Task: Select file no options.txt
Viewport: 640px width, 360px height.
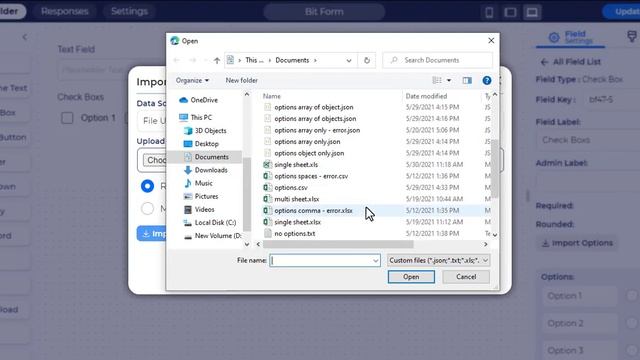Action: tap(290, 233)
